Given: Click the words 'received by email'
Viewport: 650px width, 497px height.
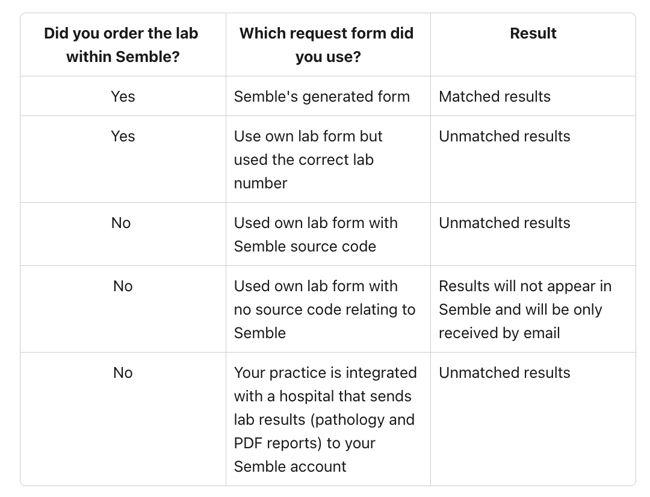Looking at the screenshot, I should (x=499, y=333).
